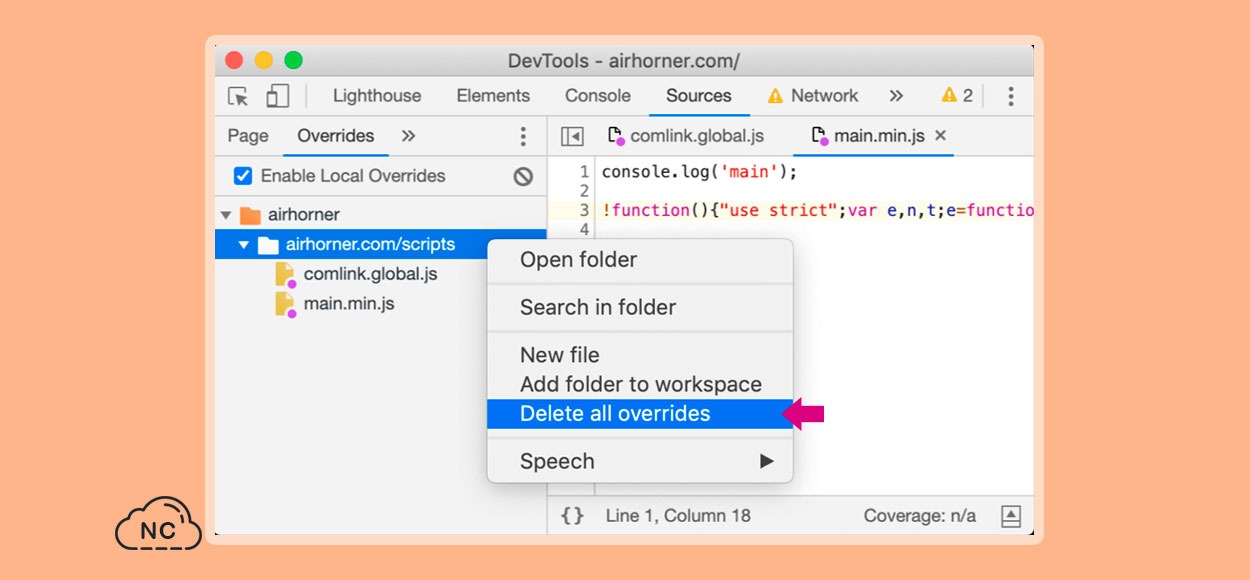Show more DevTools panels chevron
The height and width of the screenshot is (580, 1250).
(896, 96)
